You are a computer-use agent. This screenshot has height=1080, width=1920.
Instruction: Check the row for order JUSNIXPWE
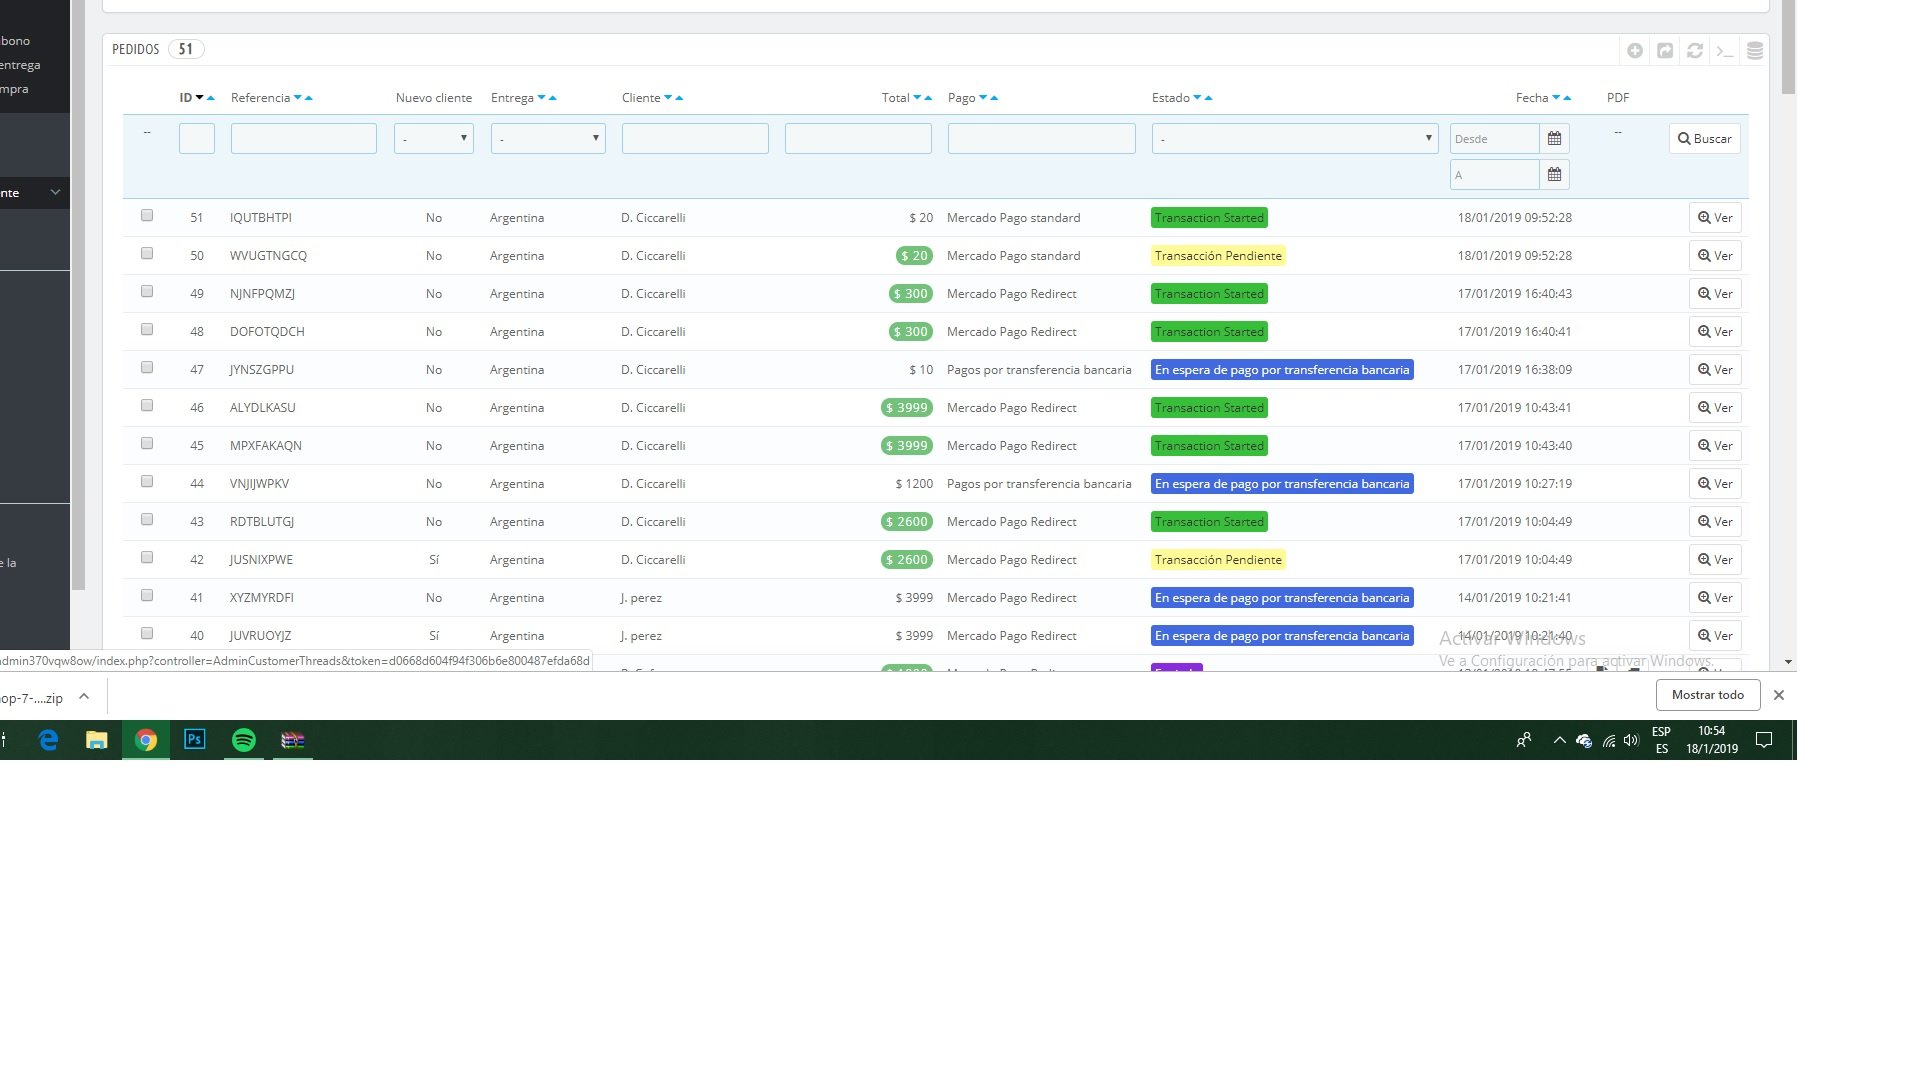[147, 558]
